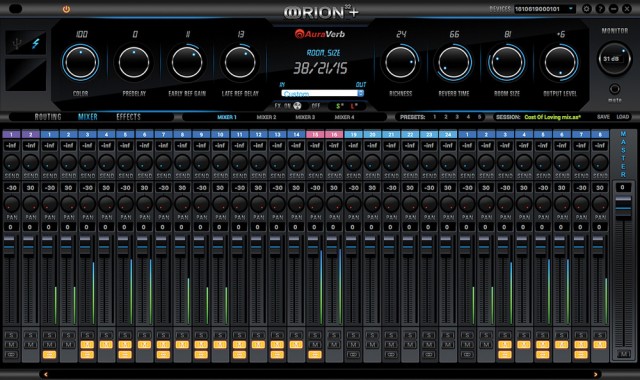Click the Richness knob
This screenshot has height=380, width=640.
400,62
